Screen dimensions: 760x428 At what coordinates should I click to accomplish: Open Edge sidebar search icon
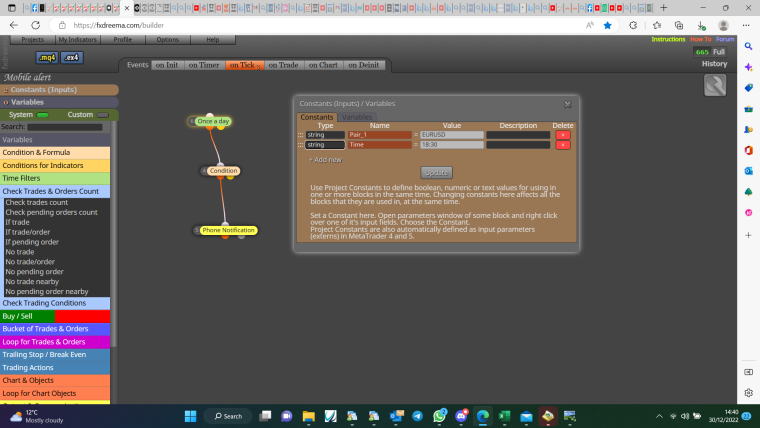[748, 46]
